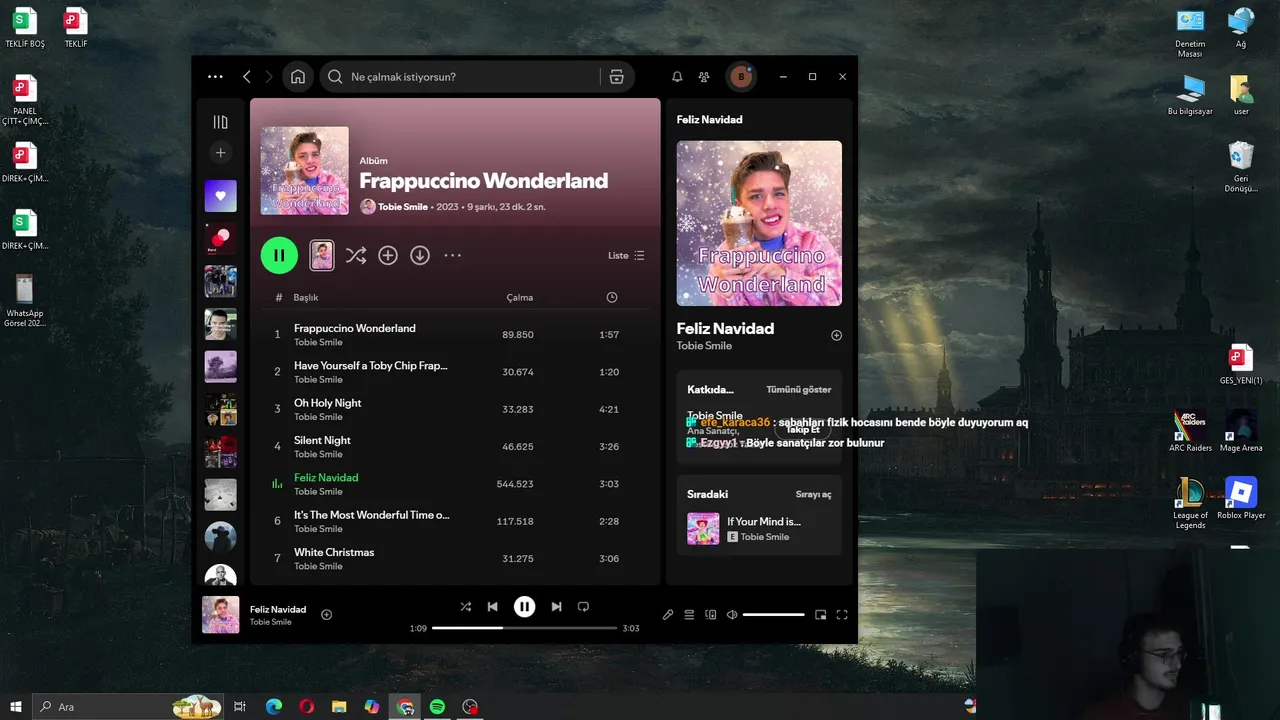Click Tümünü göster in credits card

tap(799, 389)
